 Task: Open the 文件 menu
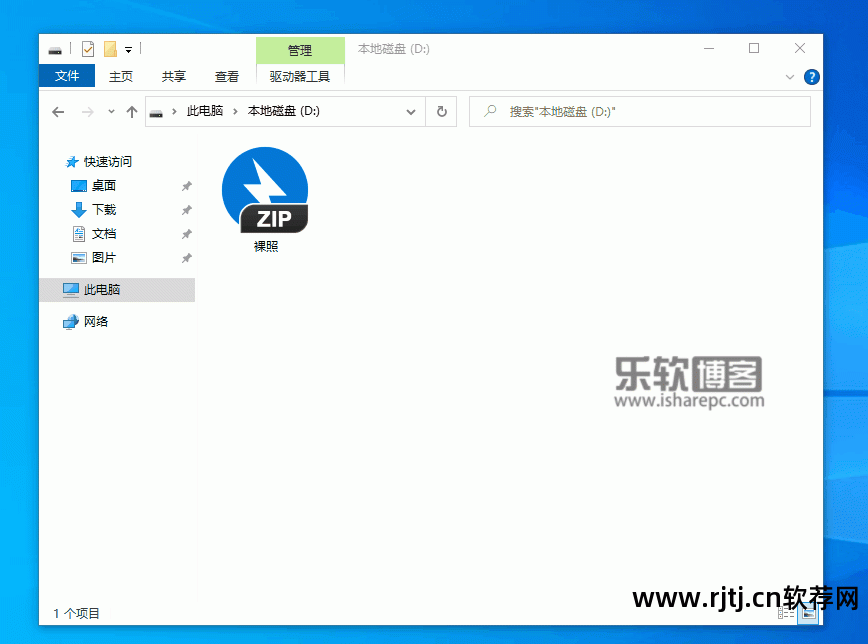[66, 75]
